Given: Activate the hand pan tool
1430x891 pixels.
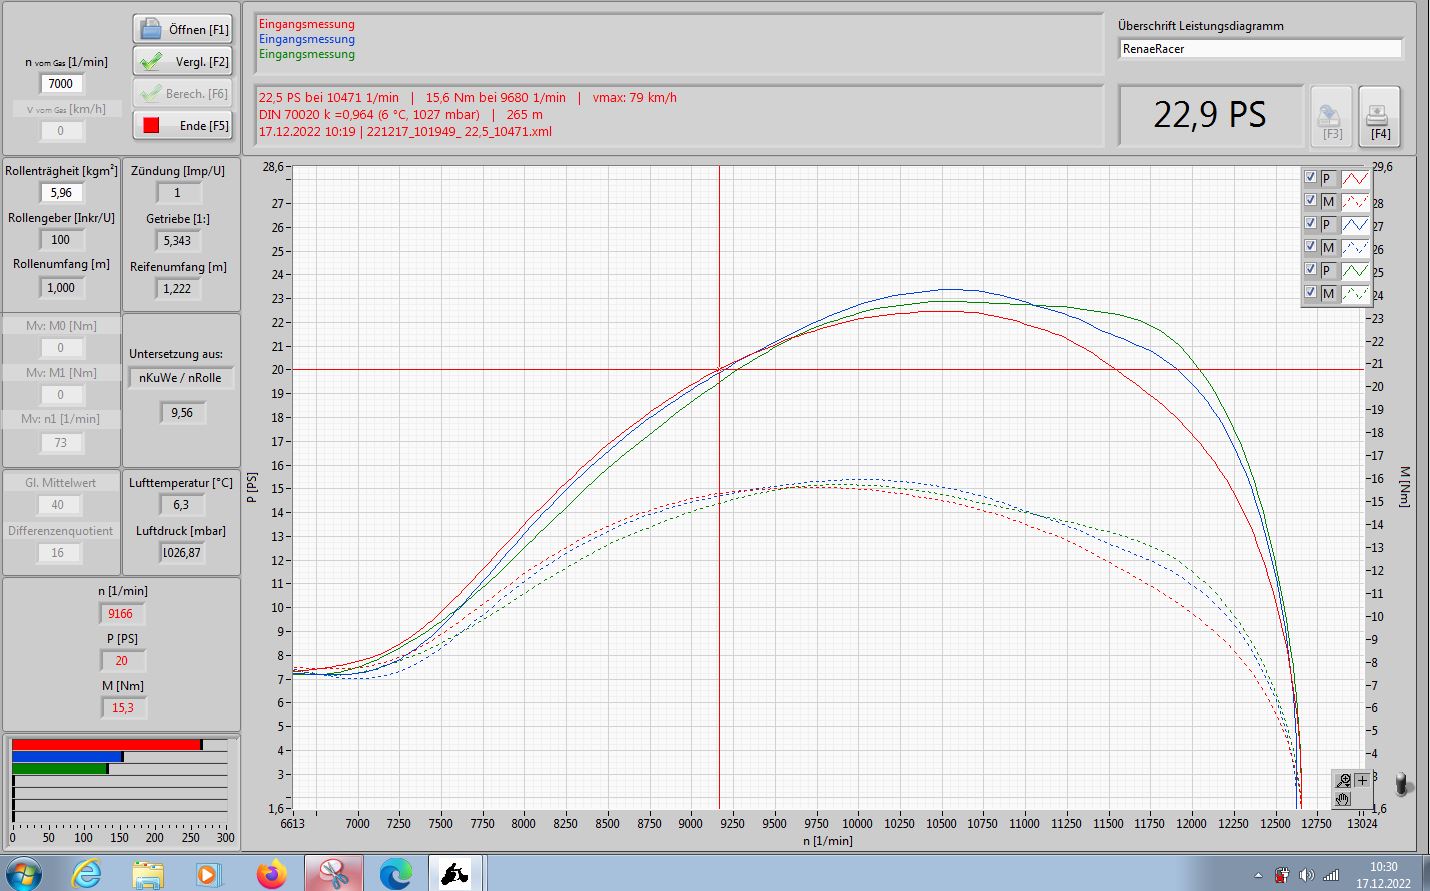Looking at the screenshot, I should pos(1343,799).
